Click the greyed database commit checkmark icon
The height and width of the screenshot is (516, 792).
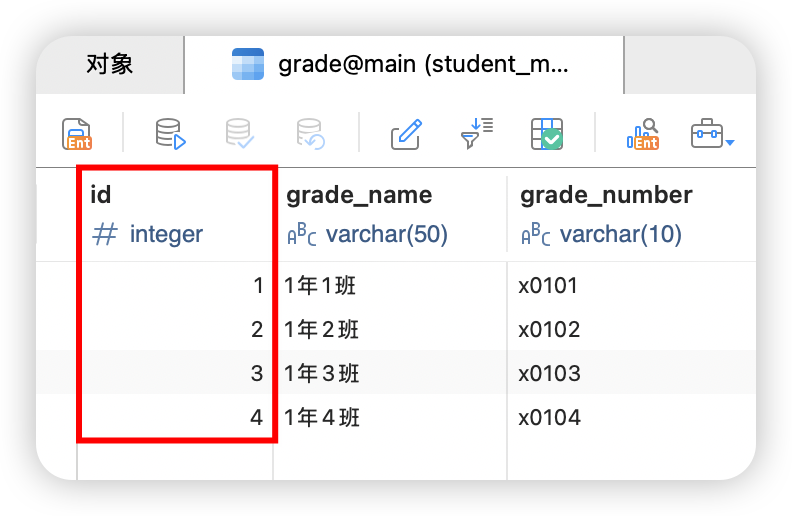point(239,134)
